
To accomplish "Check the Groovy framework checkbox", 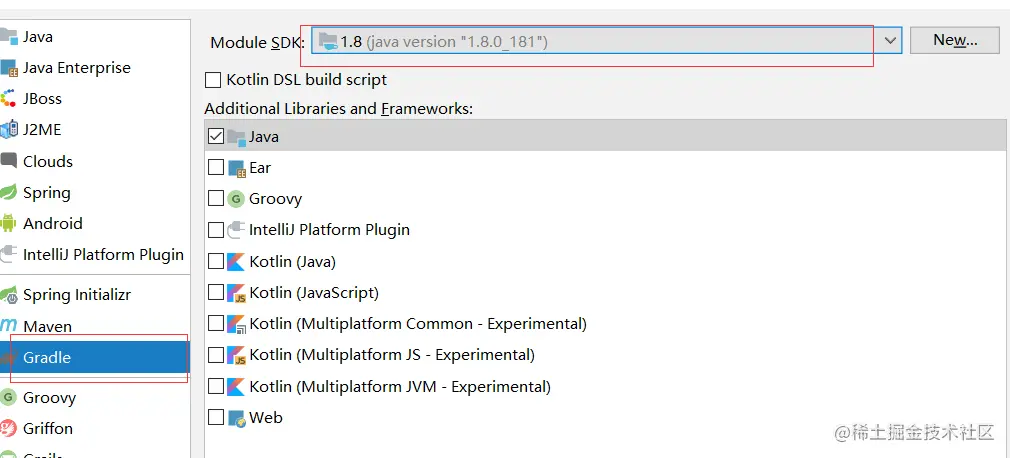I will coord(216,198).
